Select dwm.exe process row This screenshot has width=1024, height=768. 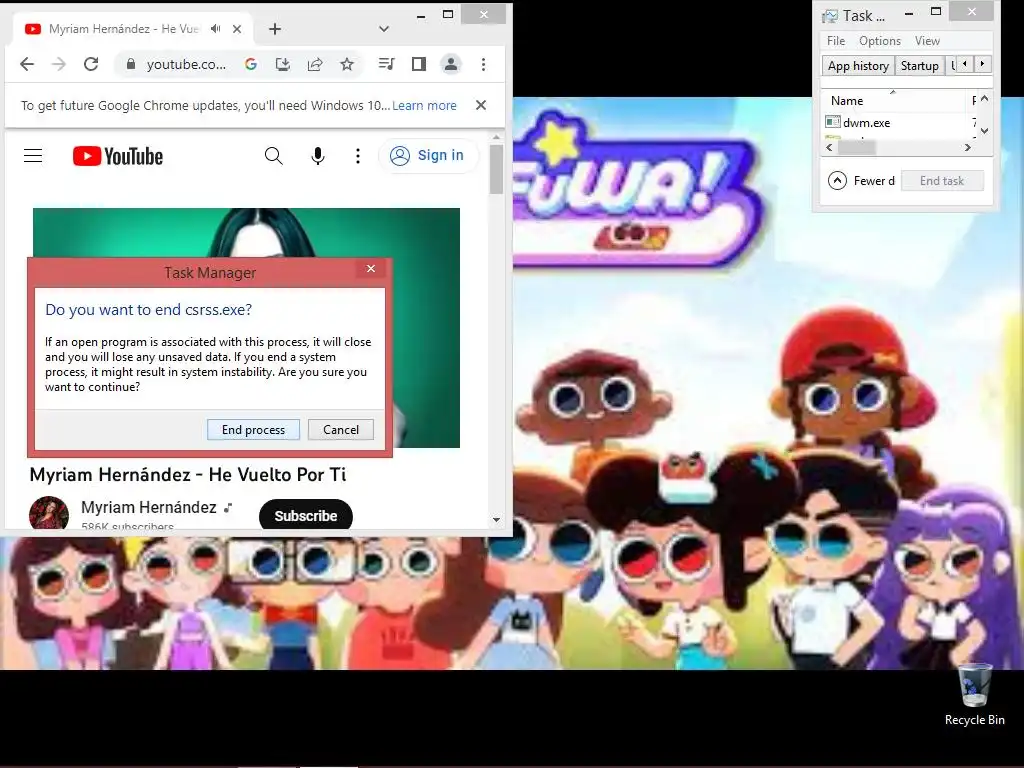899,123
